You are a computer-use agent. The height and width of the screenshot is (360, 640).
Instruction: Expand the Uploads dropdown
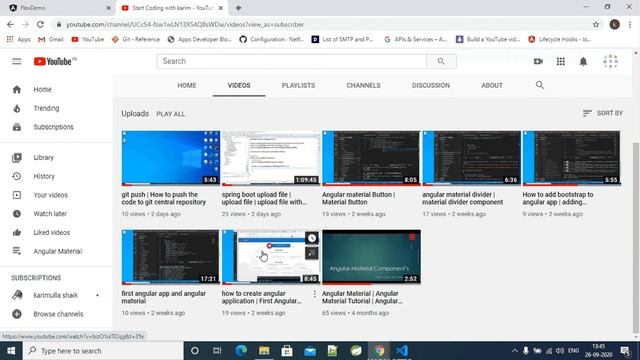pos(135,113)
